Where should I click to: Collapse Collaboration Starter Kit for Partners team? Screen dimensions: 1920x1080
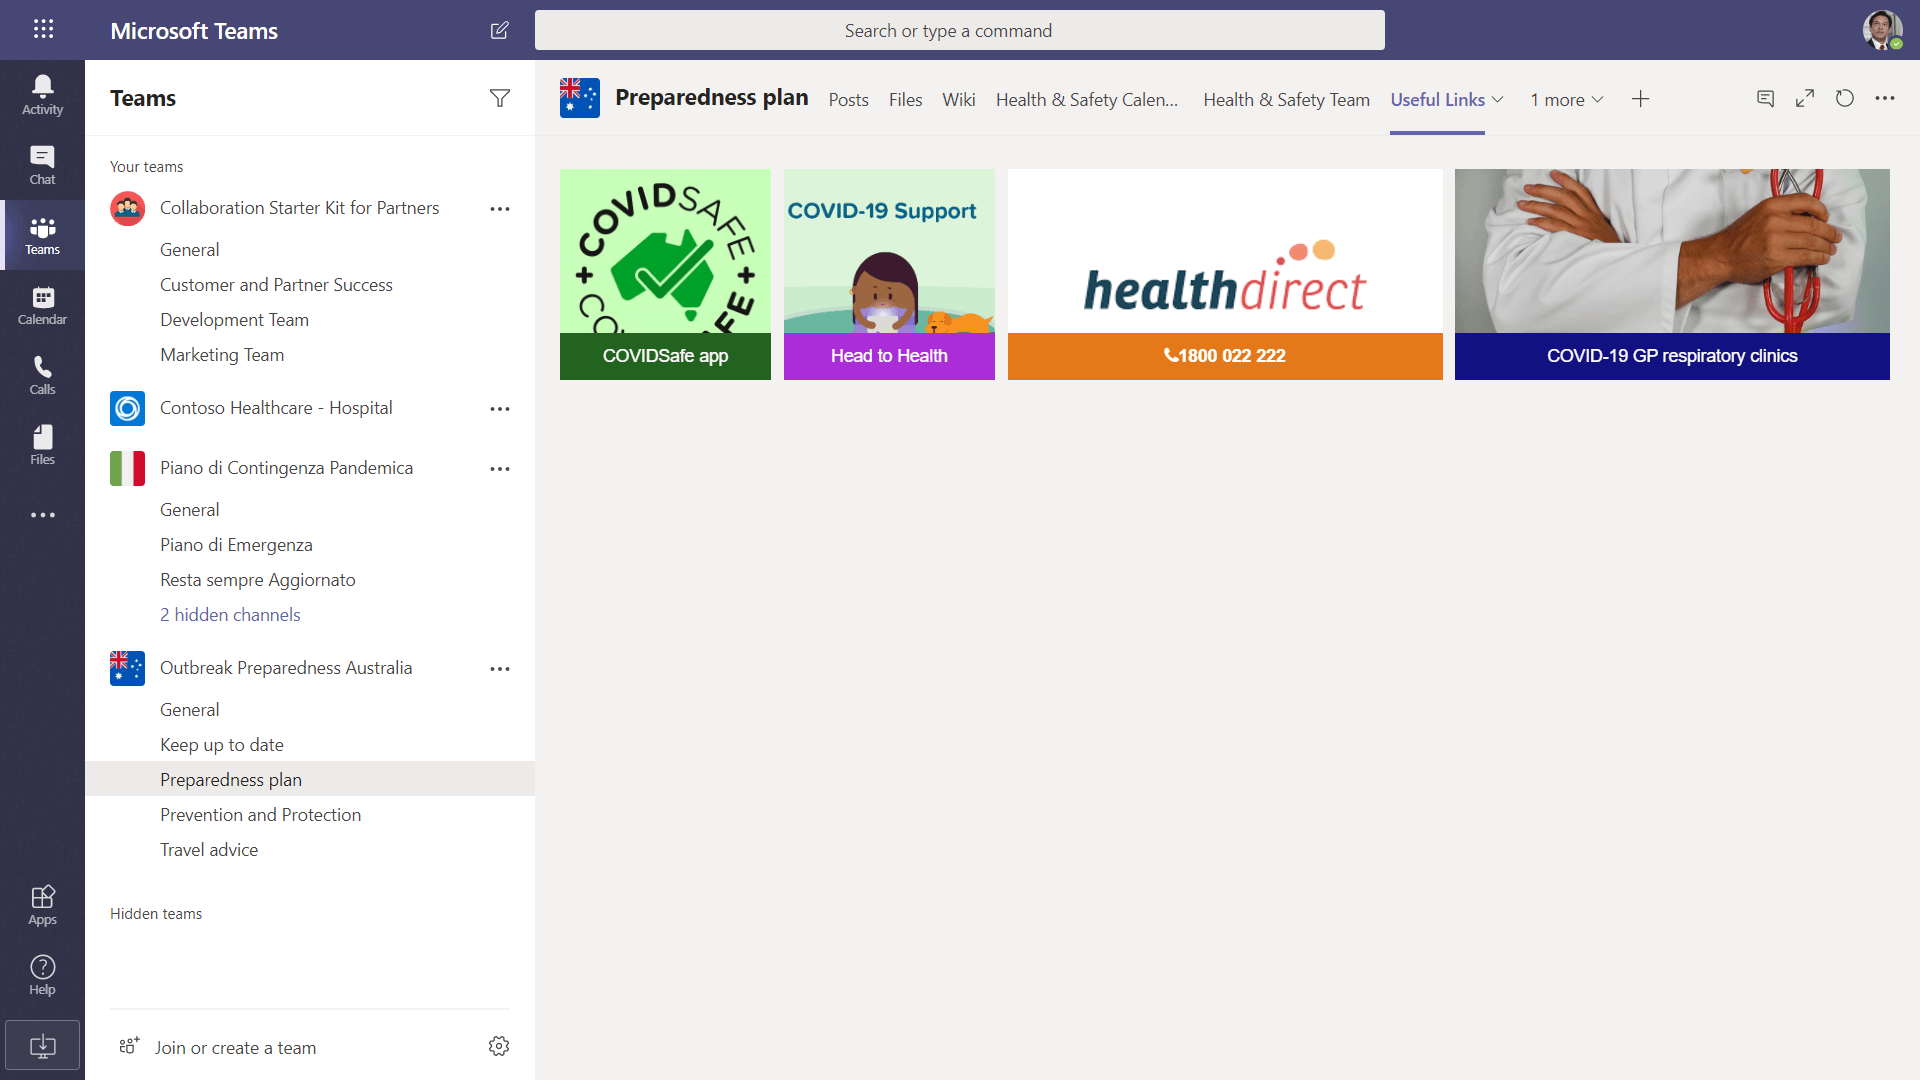tap(299, 208)
